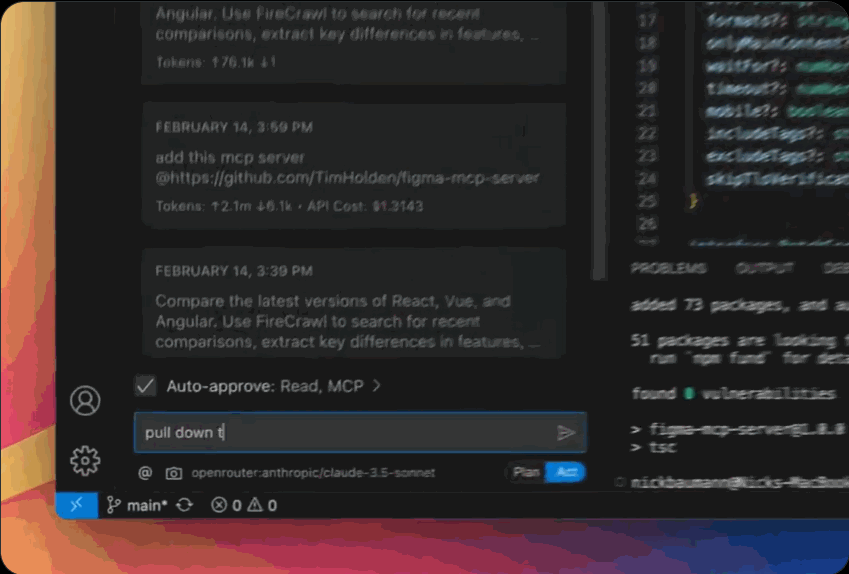Click the '51 packages are looking' terminal line

click(x=739, y=341)
